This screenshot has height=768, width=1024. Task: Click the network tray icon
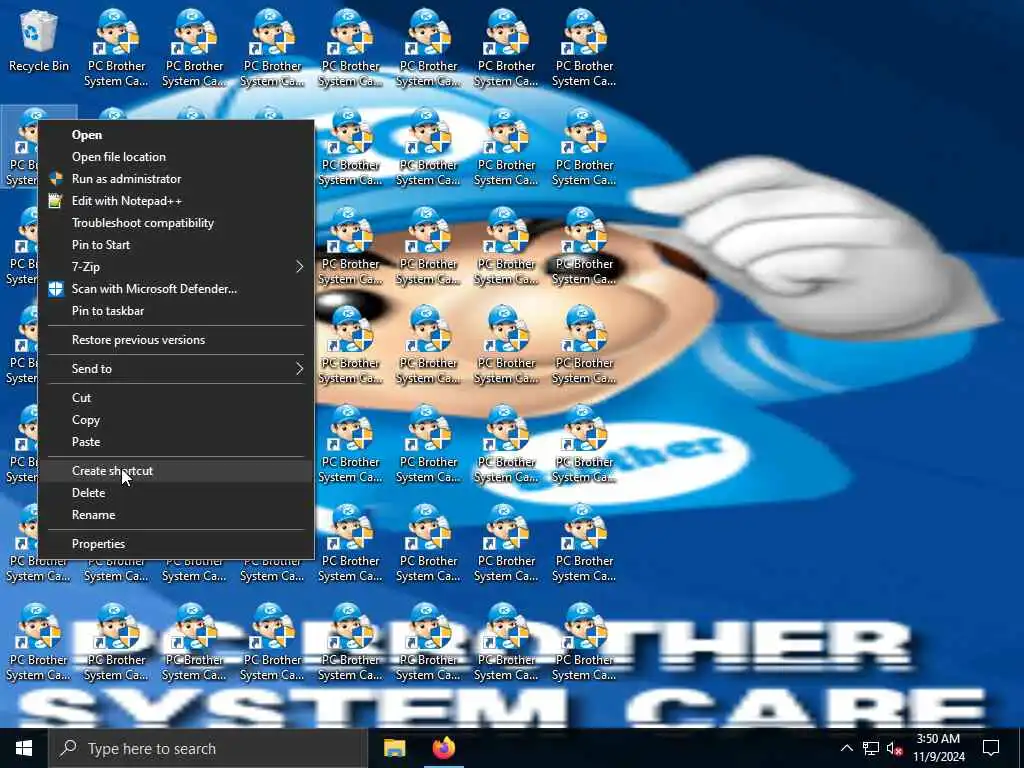click(871, 748)
